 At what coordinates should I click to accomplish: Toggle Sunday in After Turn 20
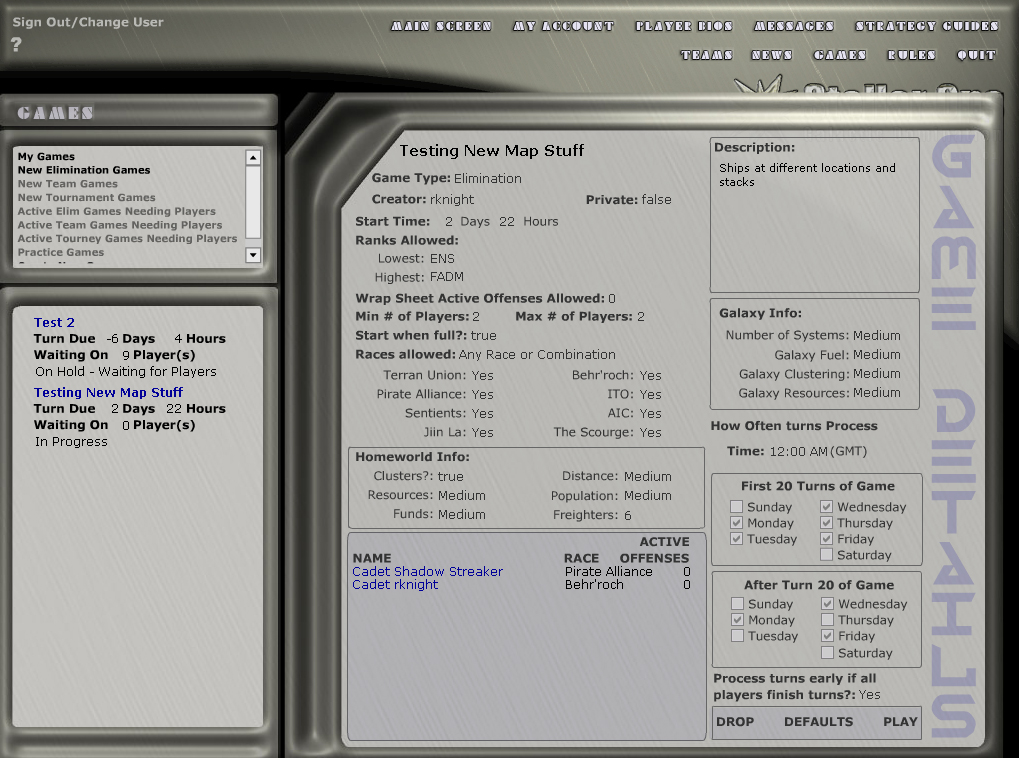[x=737, y=604]
